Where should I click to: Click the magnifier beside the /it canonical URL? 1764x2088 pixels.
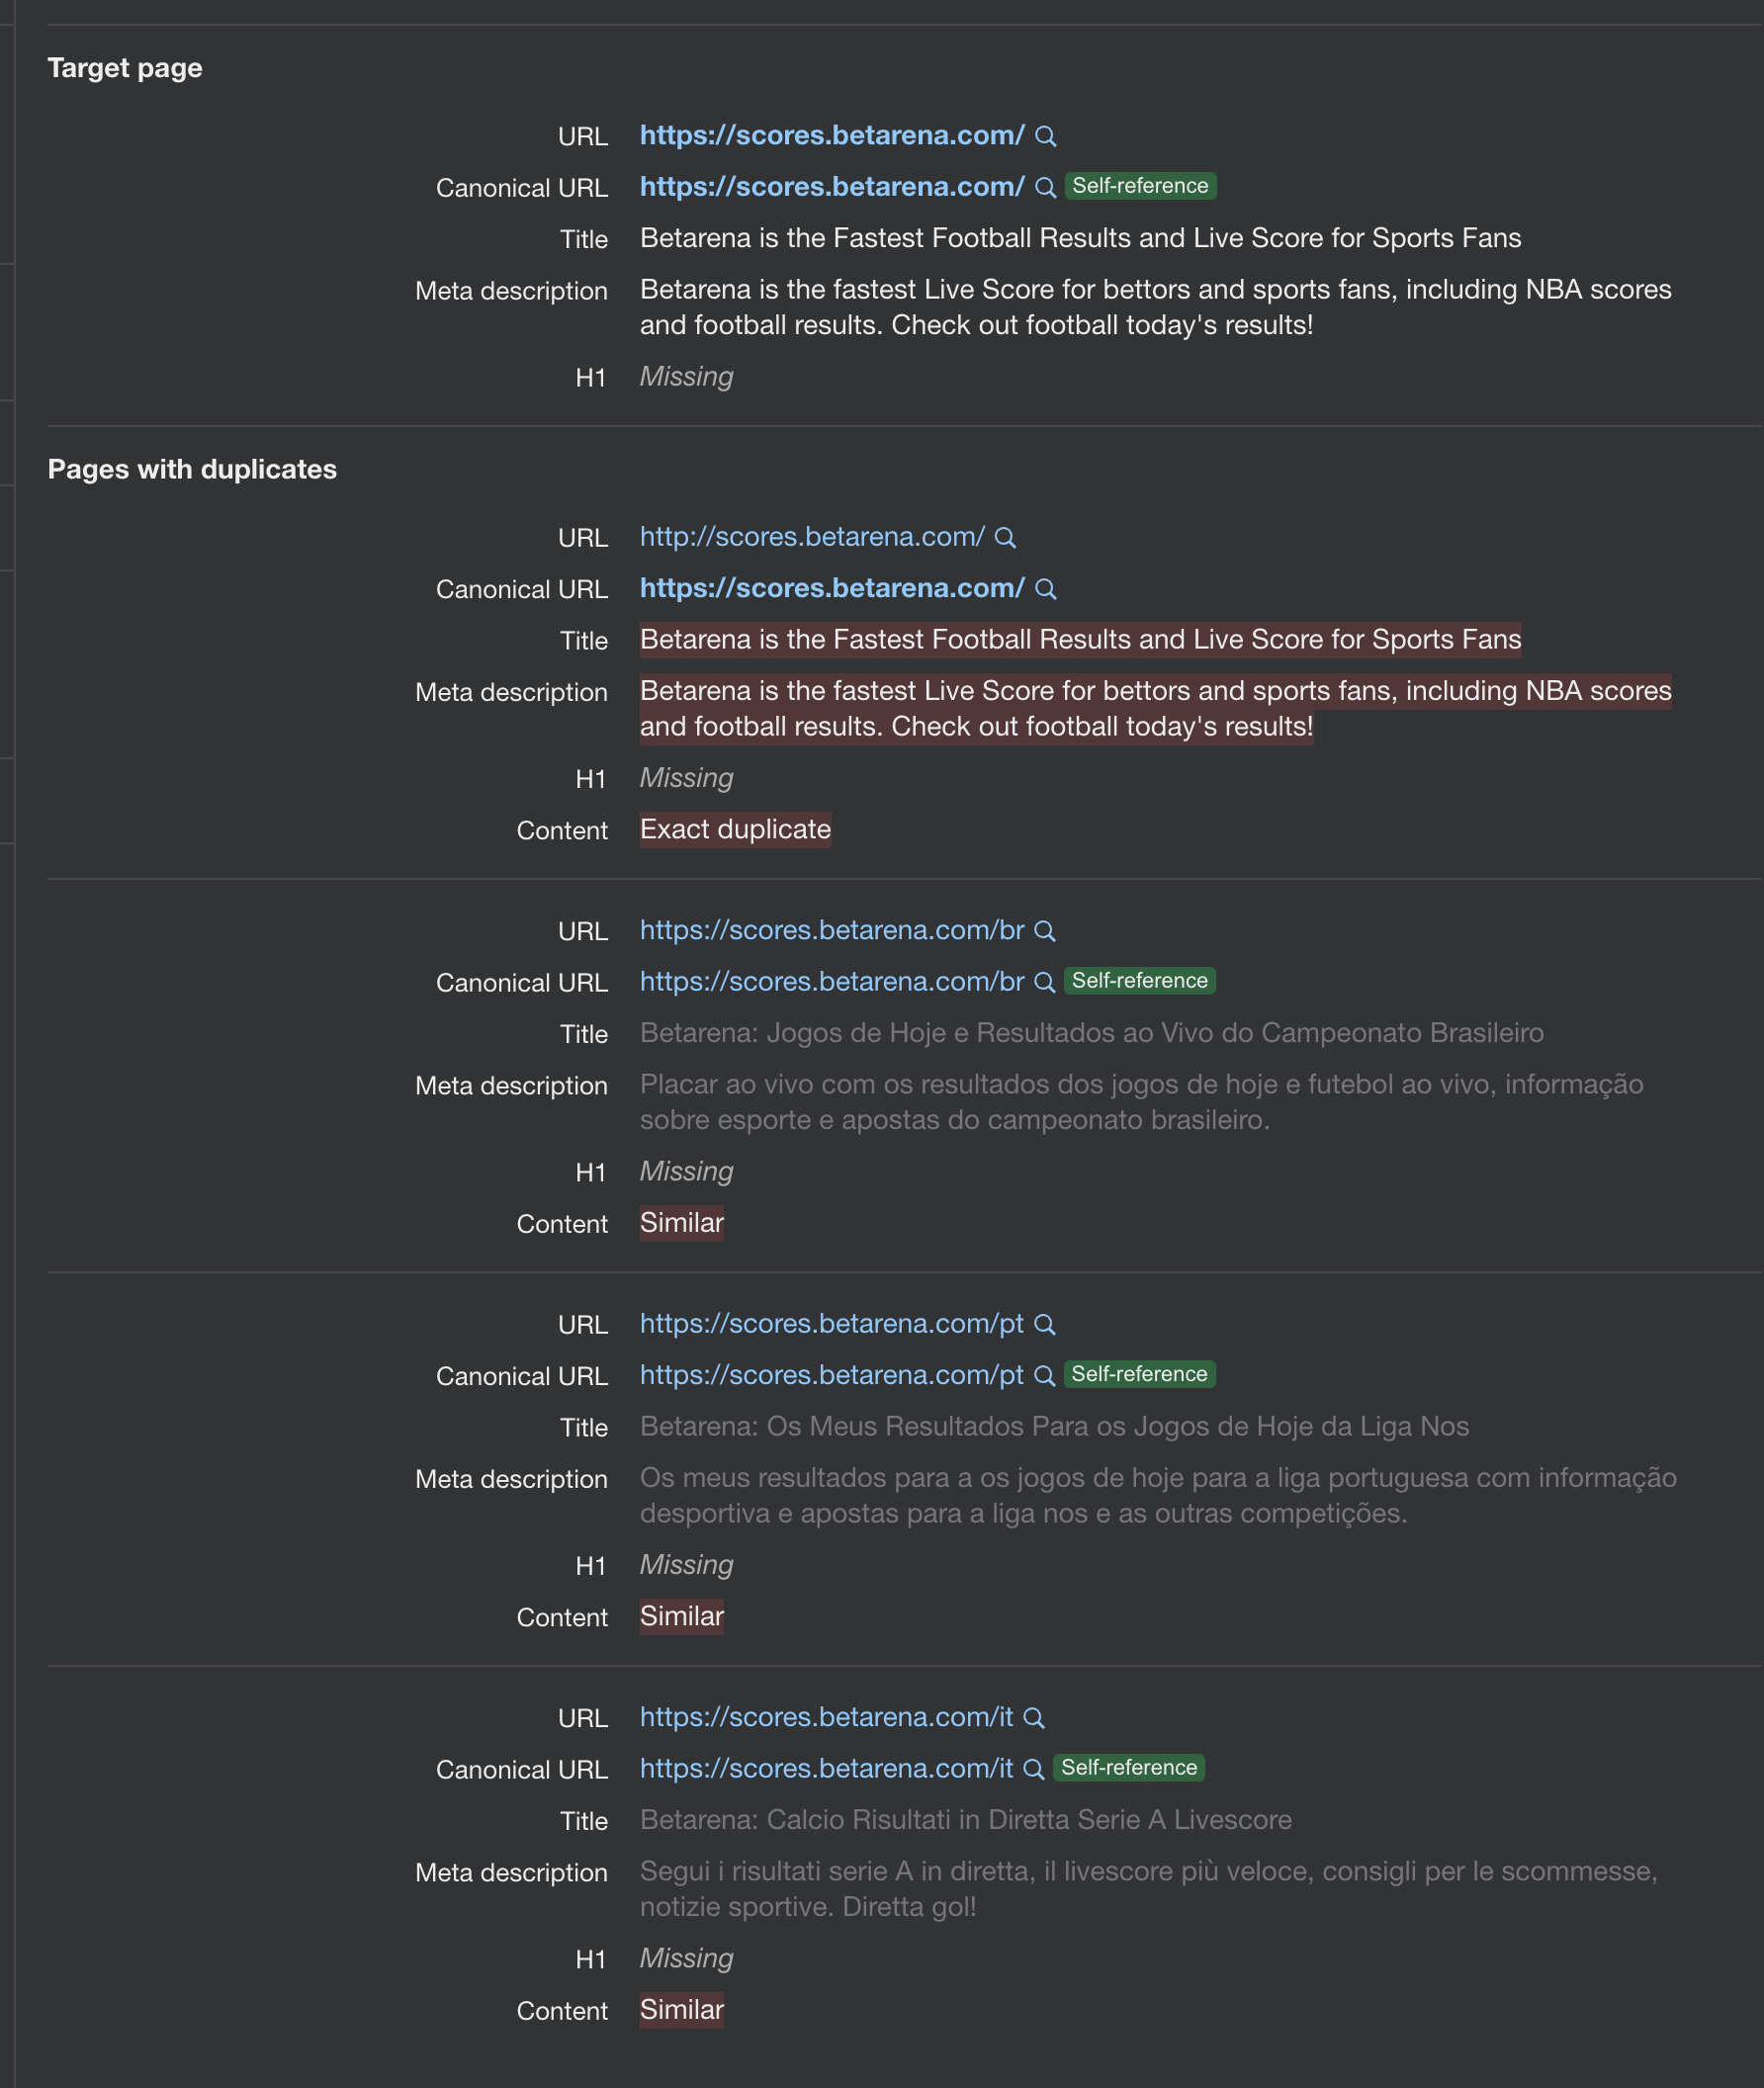pyautogui.click(x=1032, y=1769)
